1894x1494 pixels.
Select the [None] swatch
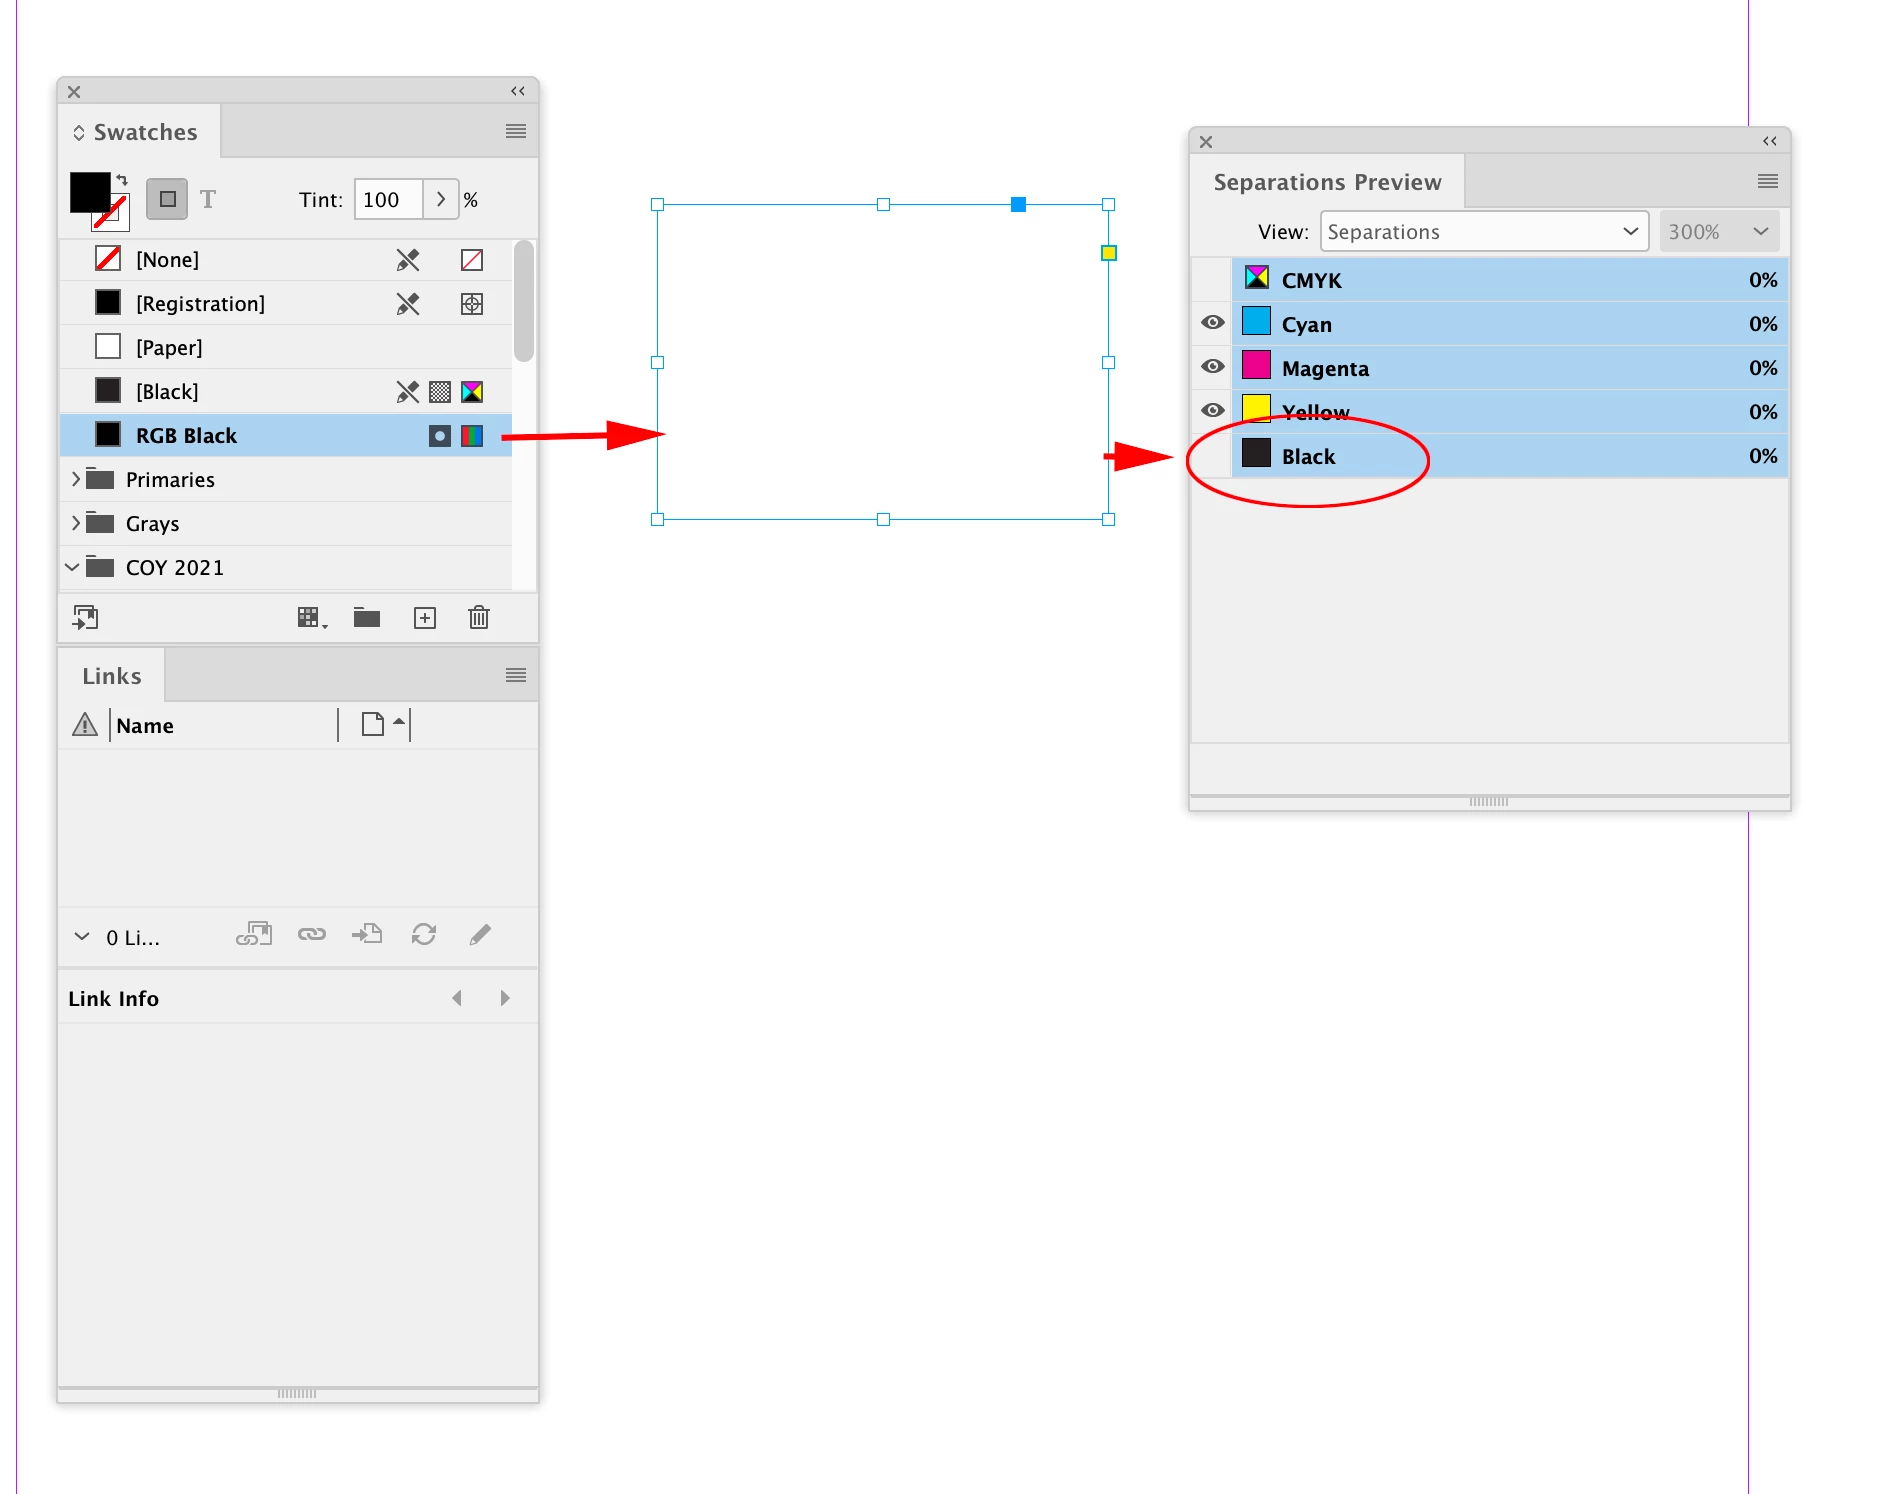point(285,260)
